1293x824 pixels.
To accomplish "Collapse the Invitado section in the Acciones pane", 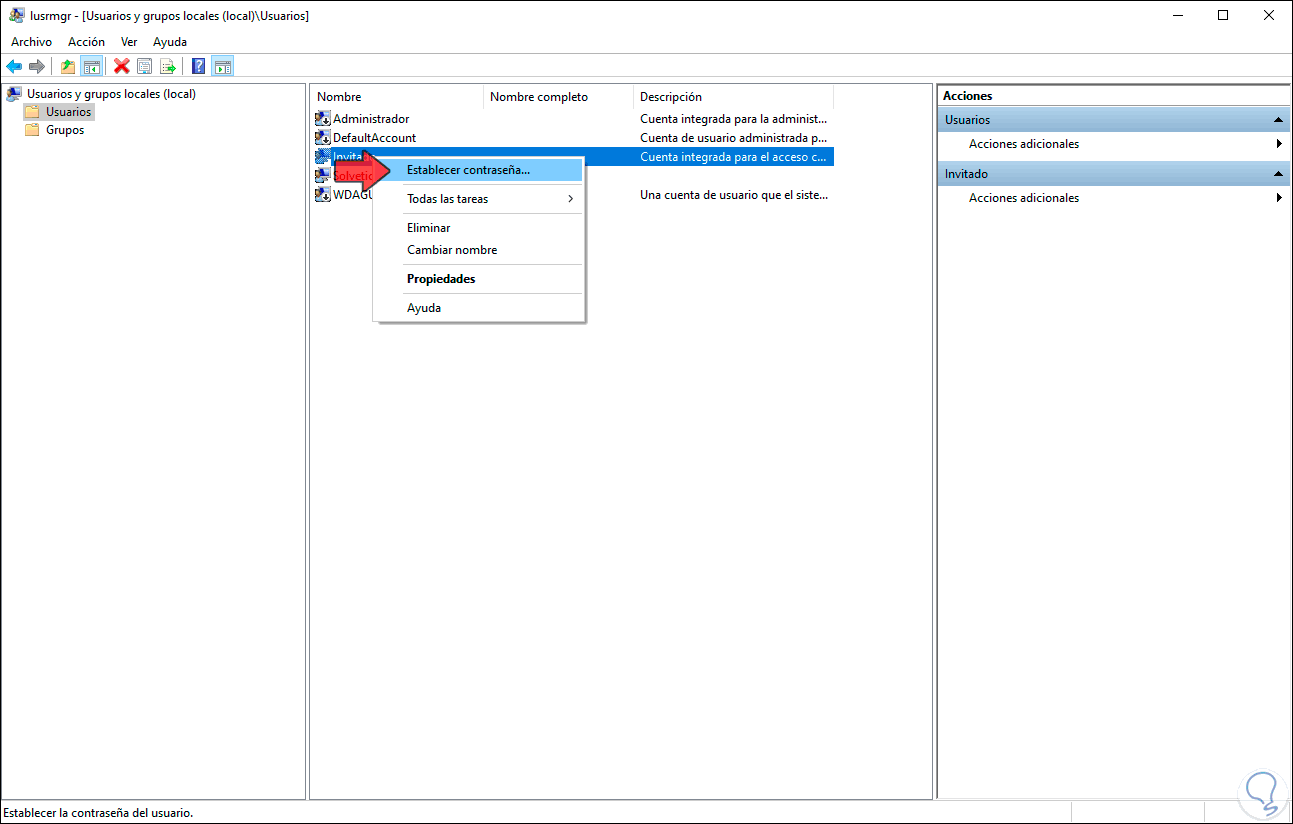I will 1278,174.
